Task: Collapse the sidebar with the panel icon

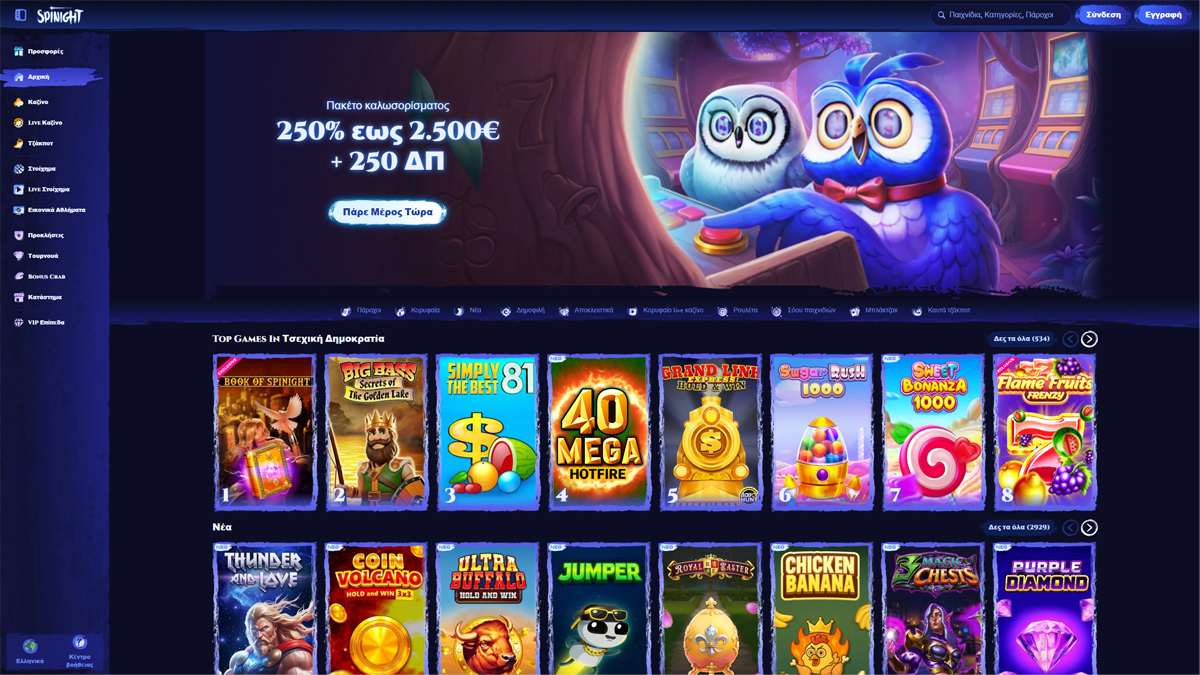Action: tap(20, 15)
